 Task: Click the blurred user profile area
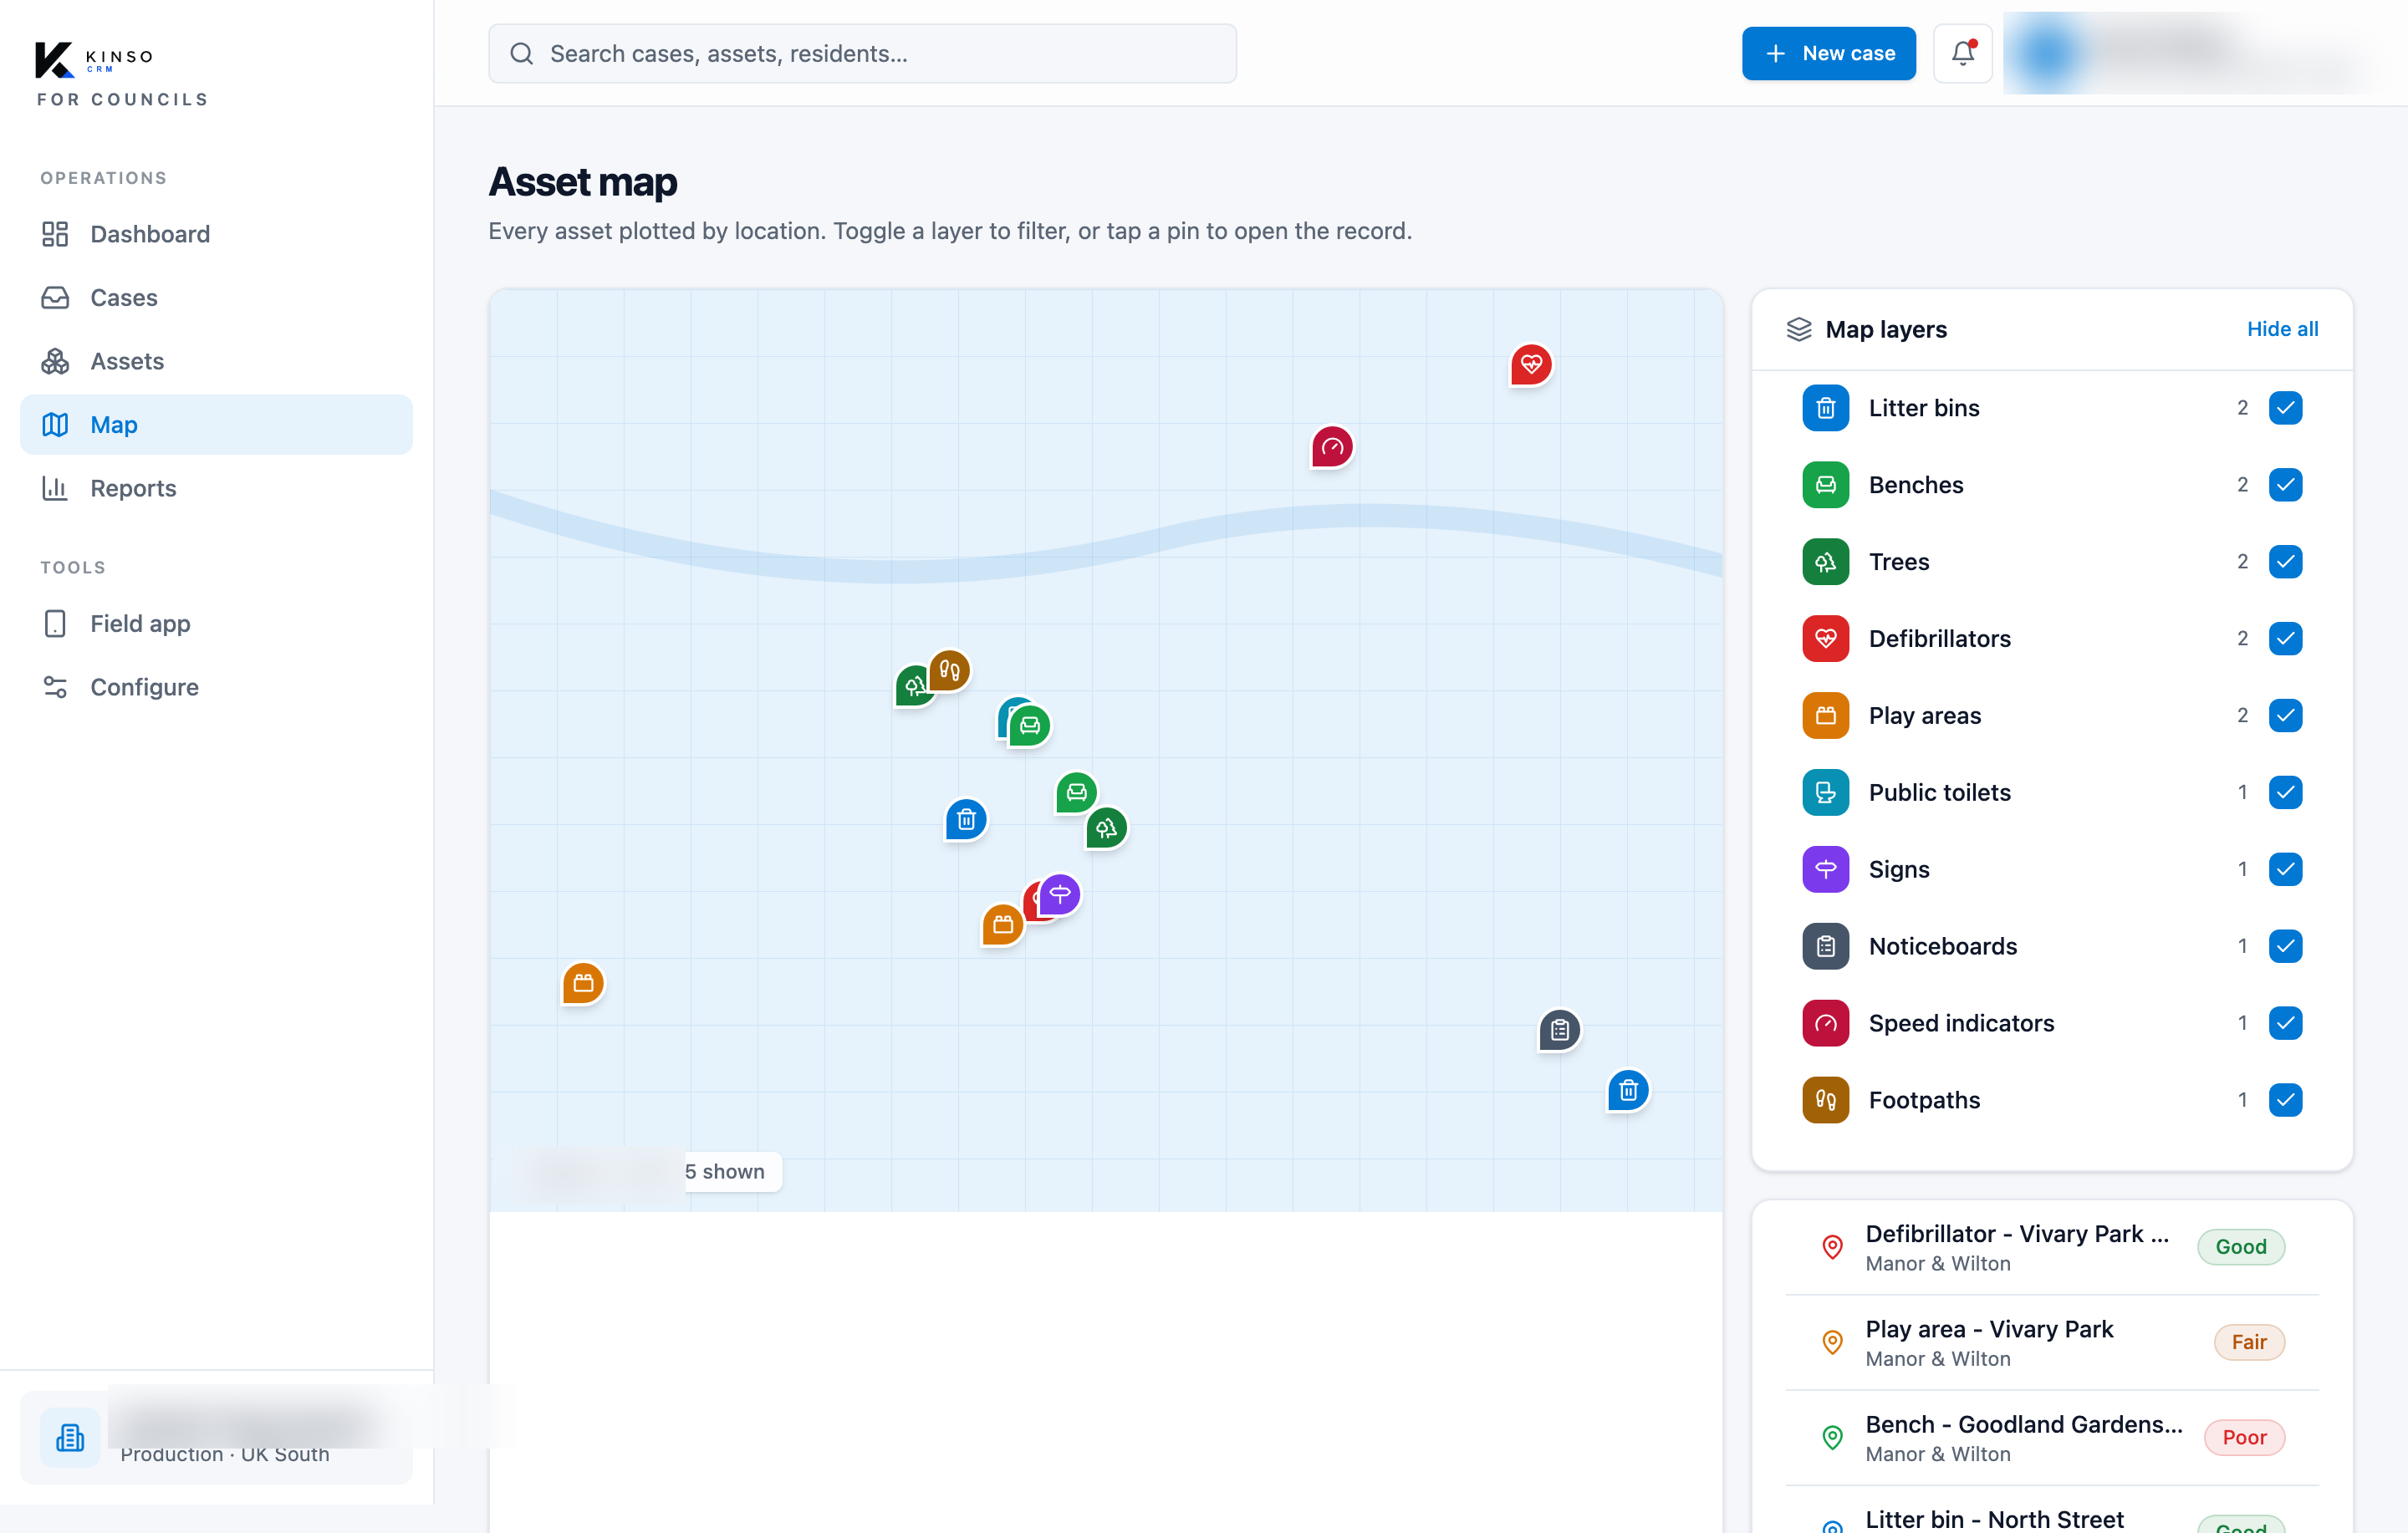pos(2190,54)
